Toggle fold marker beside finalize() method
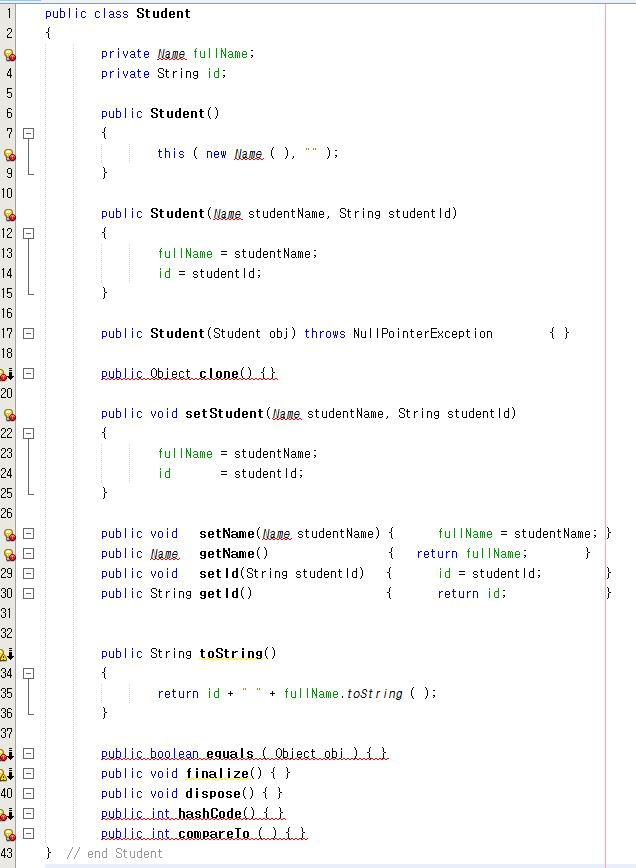The image size is (636, 868). tap(28, 773)
